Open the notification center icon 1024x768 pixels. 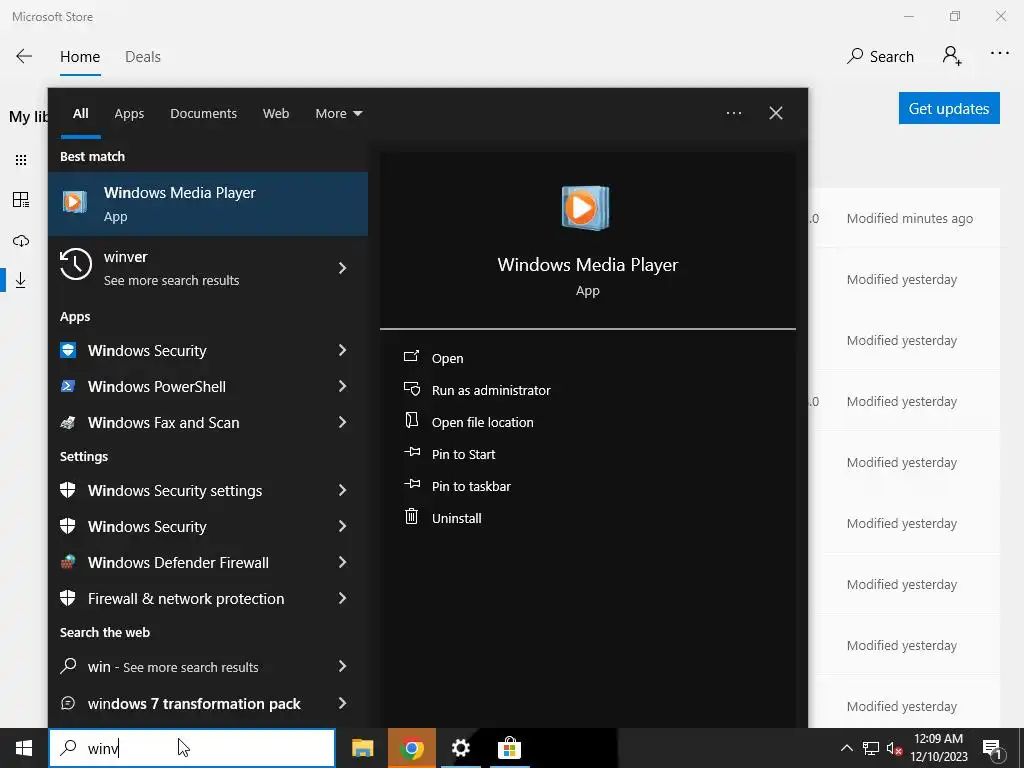click(x=993, y=749)
